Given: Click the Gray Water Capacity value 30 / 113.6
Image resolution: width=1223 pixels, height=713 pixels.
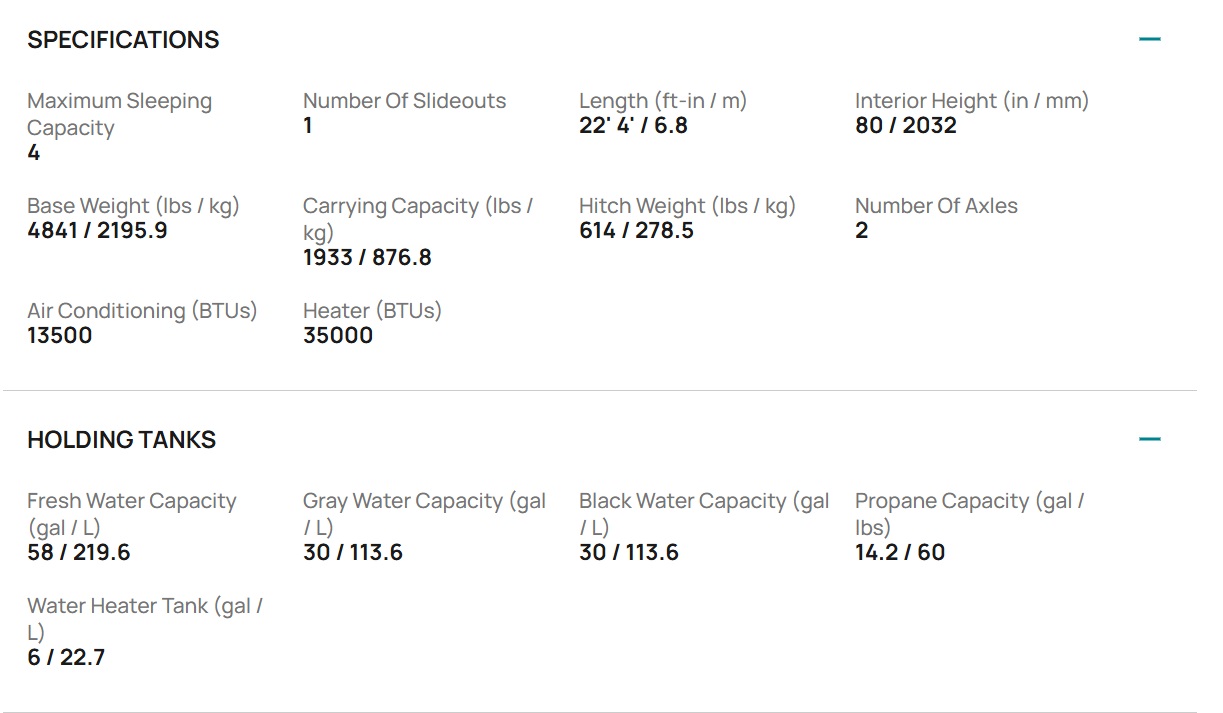Looking at the screenshot, I should 353,553.
